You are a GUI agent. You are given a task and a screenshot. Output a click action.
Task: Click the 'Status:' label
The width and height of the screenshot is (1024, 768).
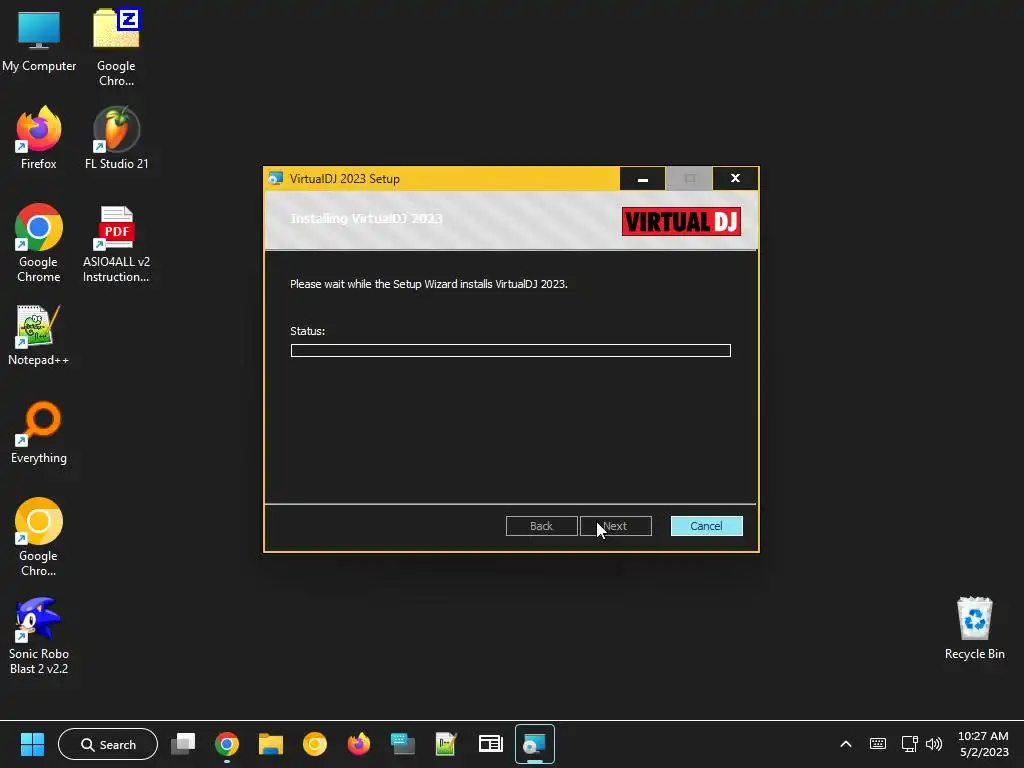[308, 331]
